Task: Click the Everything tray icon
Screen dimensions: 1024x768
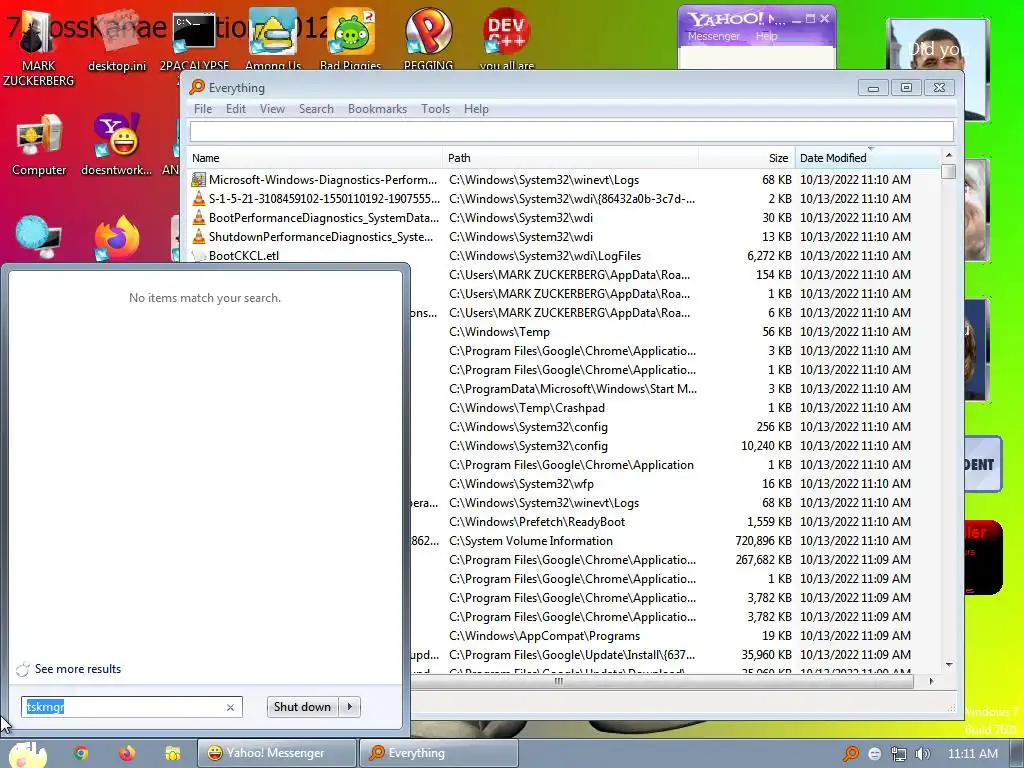Action: coord(851,754)
